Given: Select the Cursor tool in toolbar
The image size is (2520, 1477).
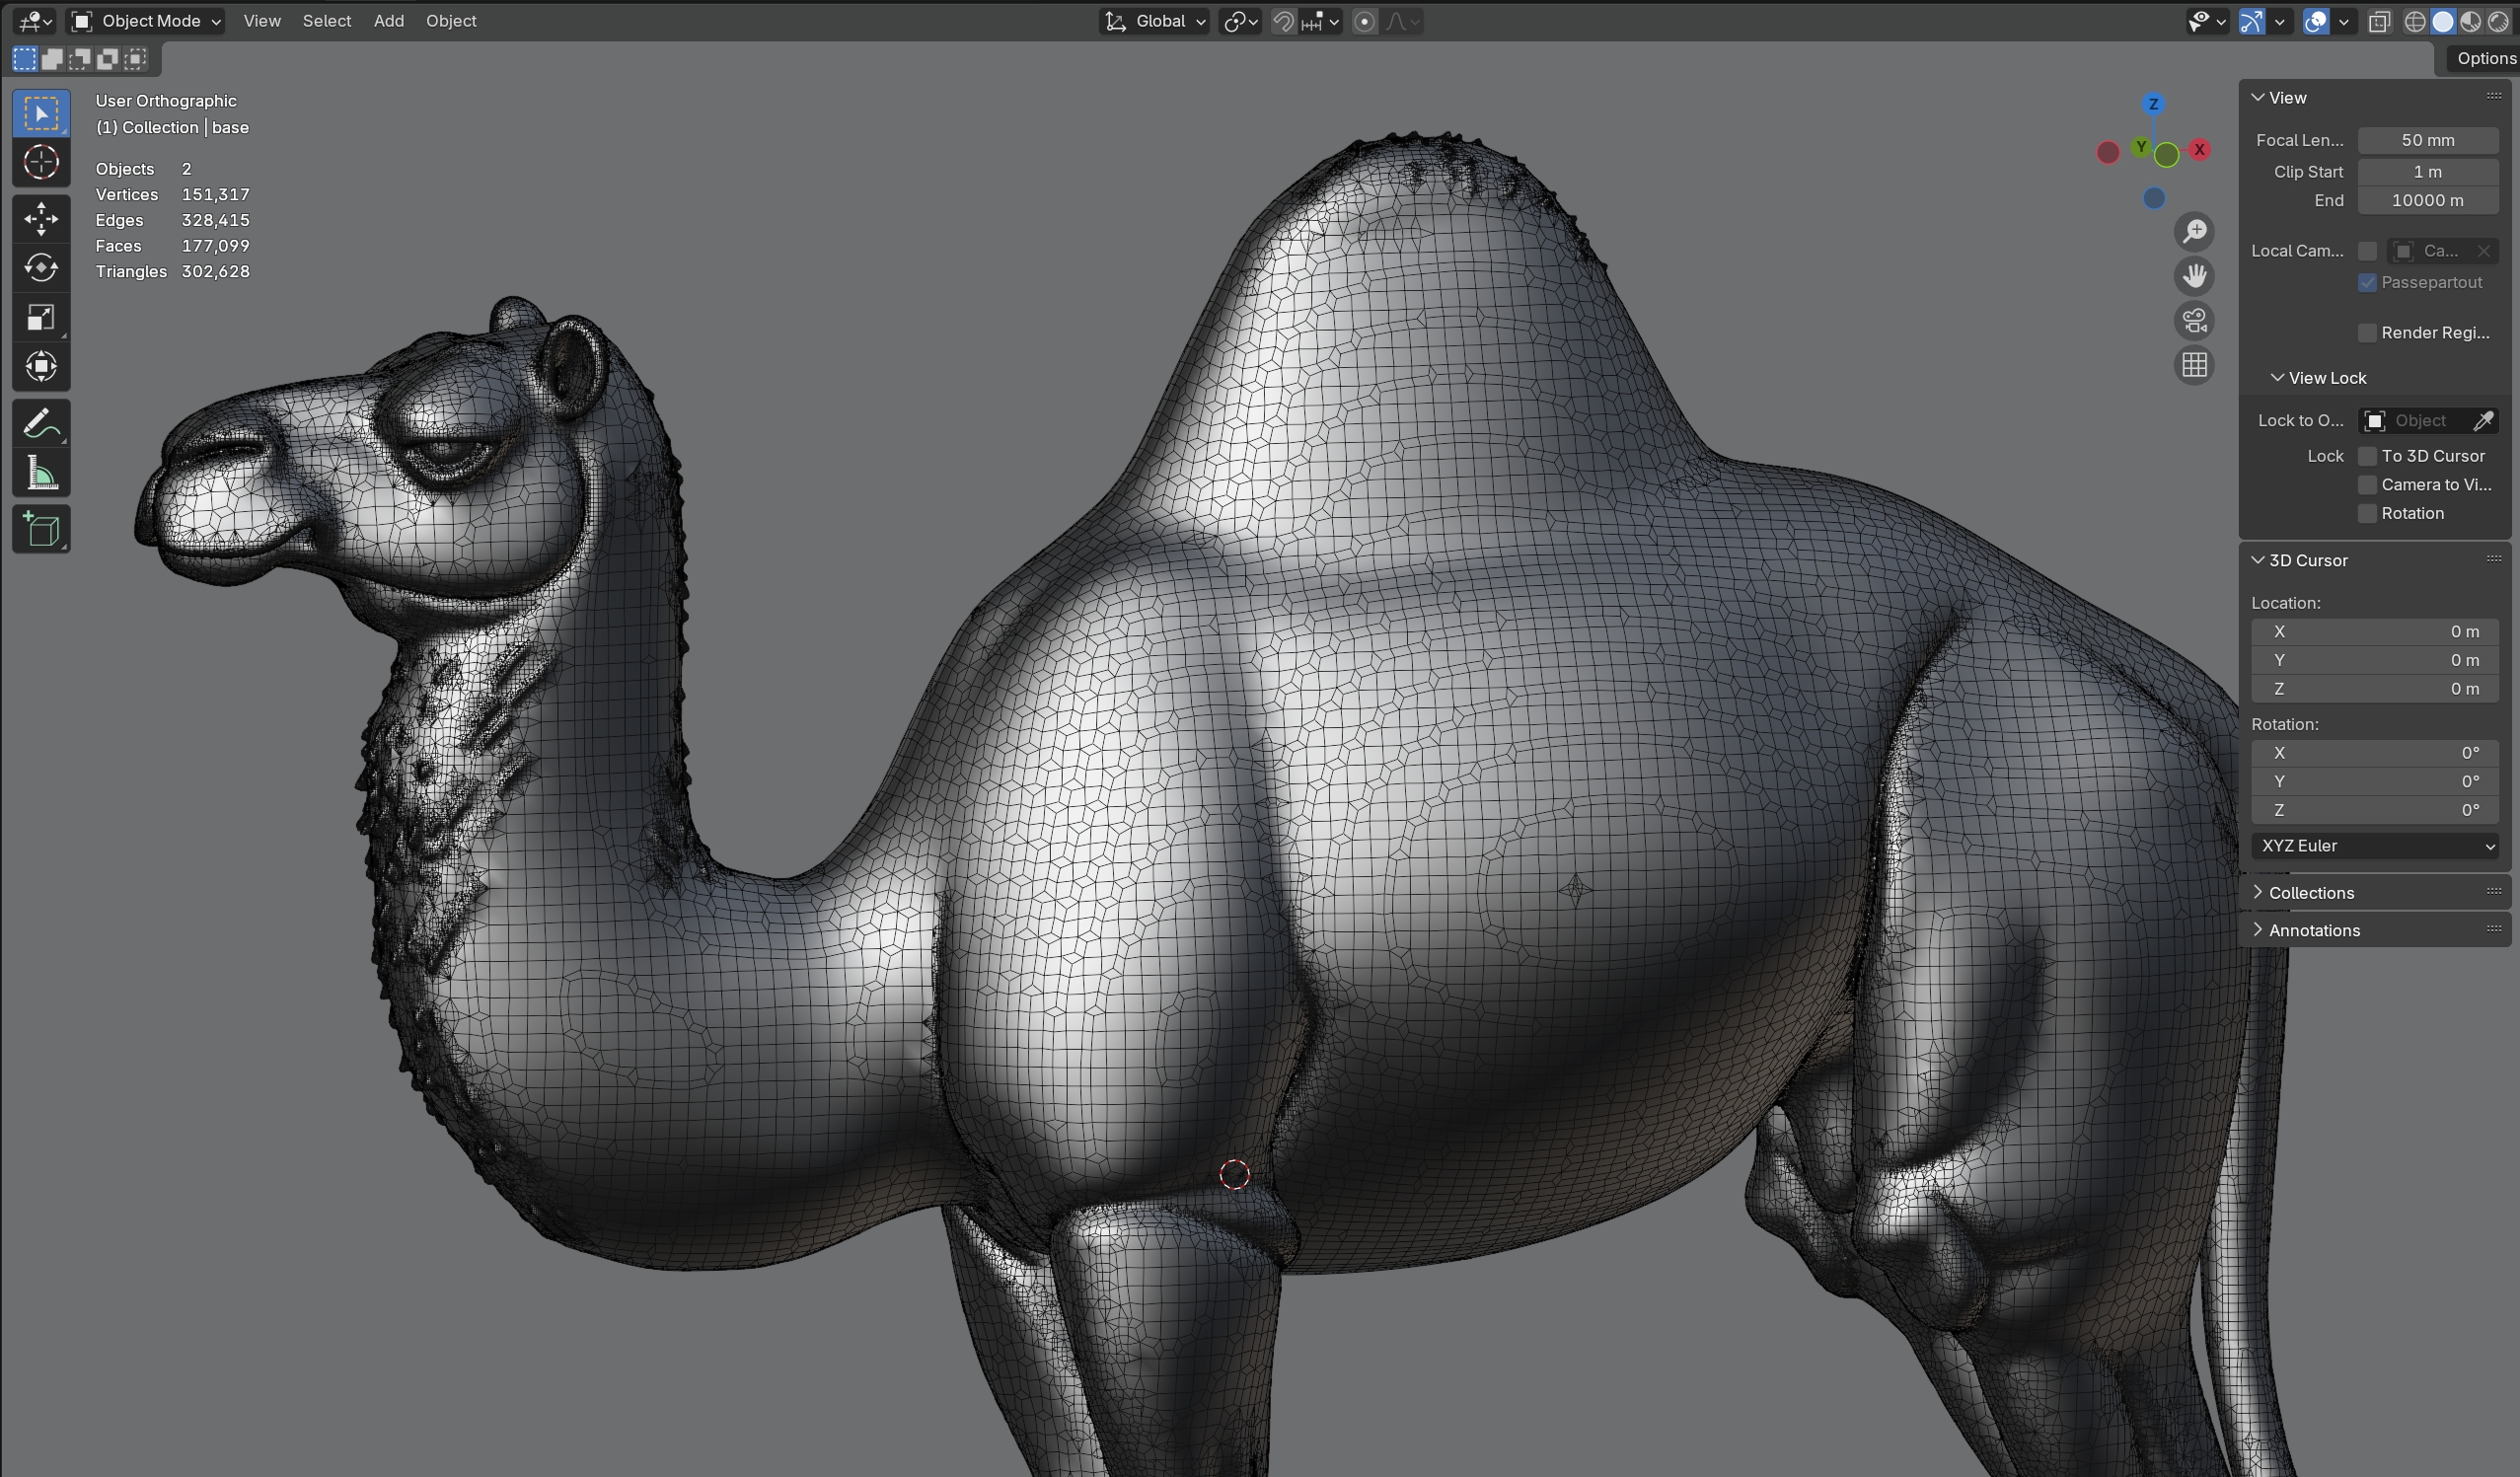Looking at the screenshot, I should click(41, 162).
